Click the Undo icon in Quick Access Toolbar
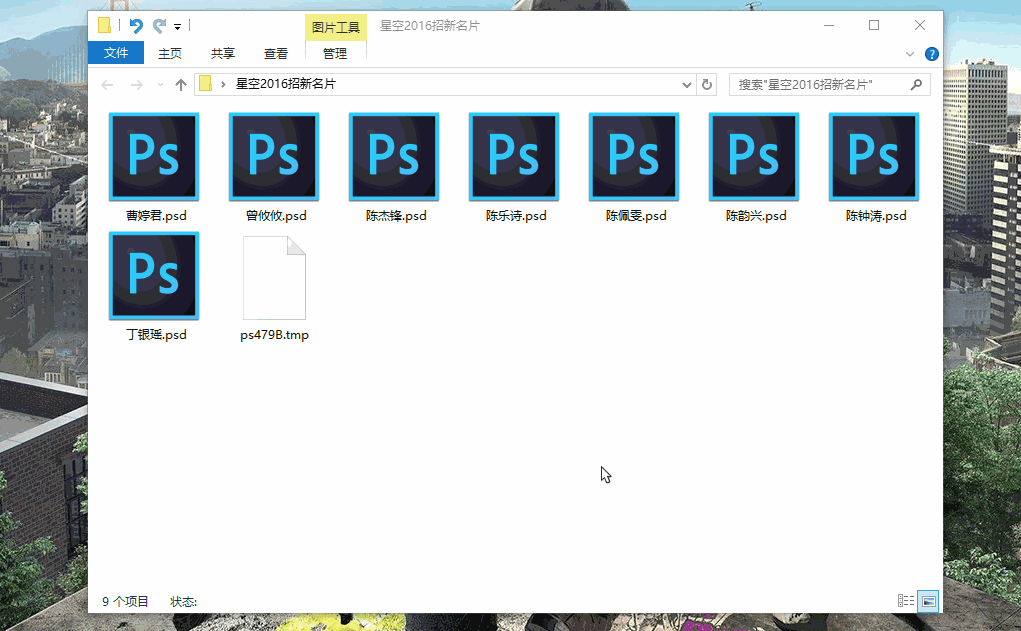1021x631 pixels. click(137, 25)
